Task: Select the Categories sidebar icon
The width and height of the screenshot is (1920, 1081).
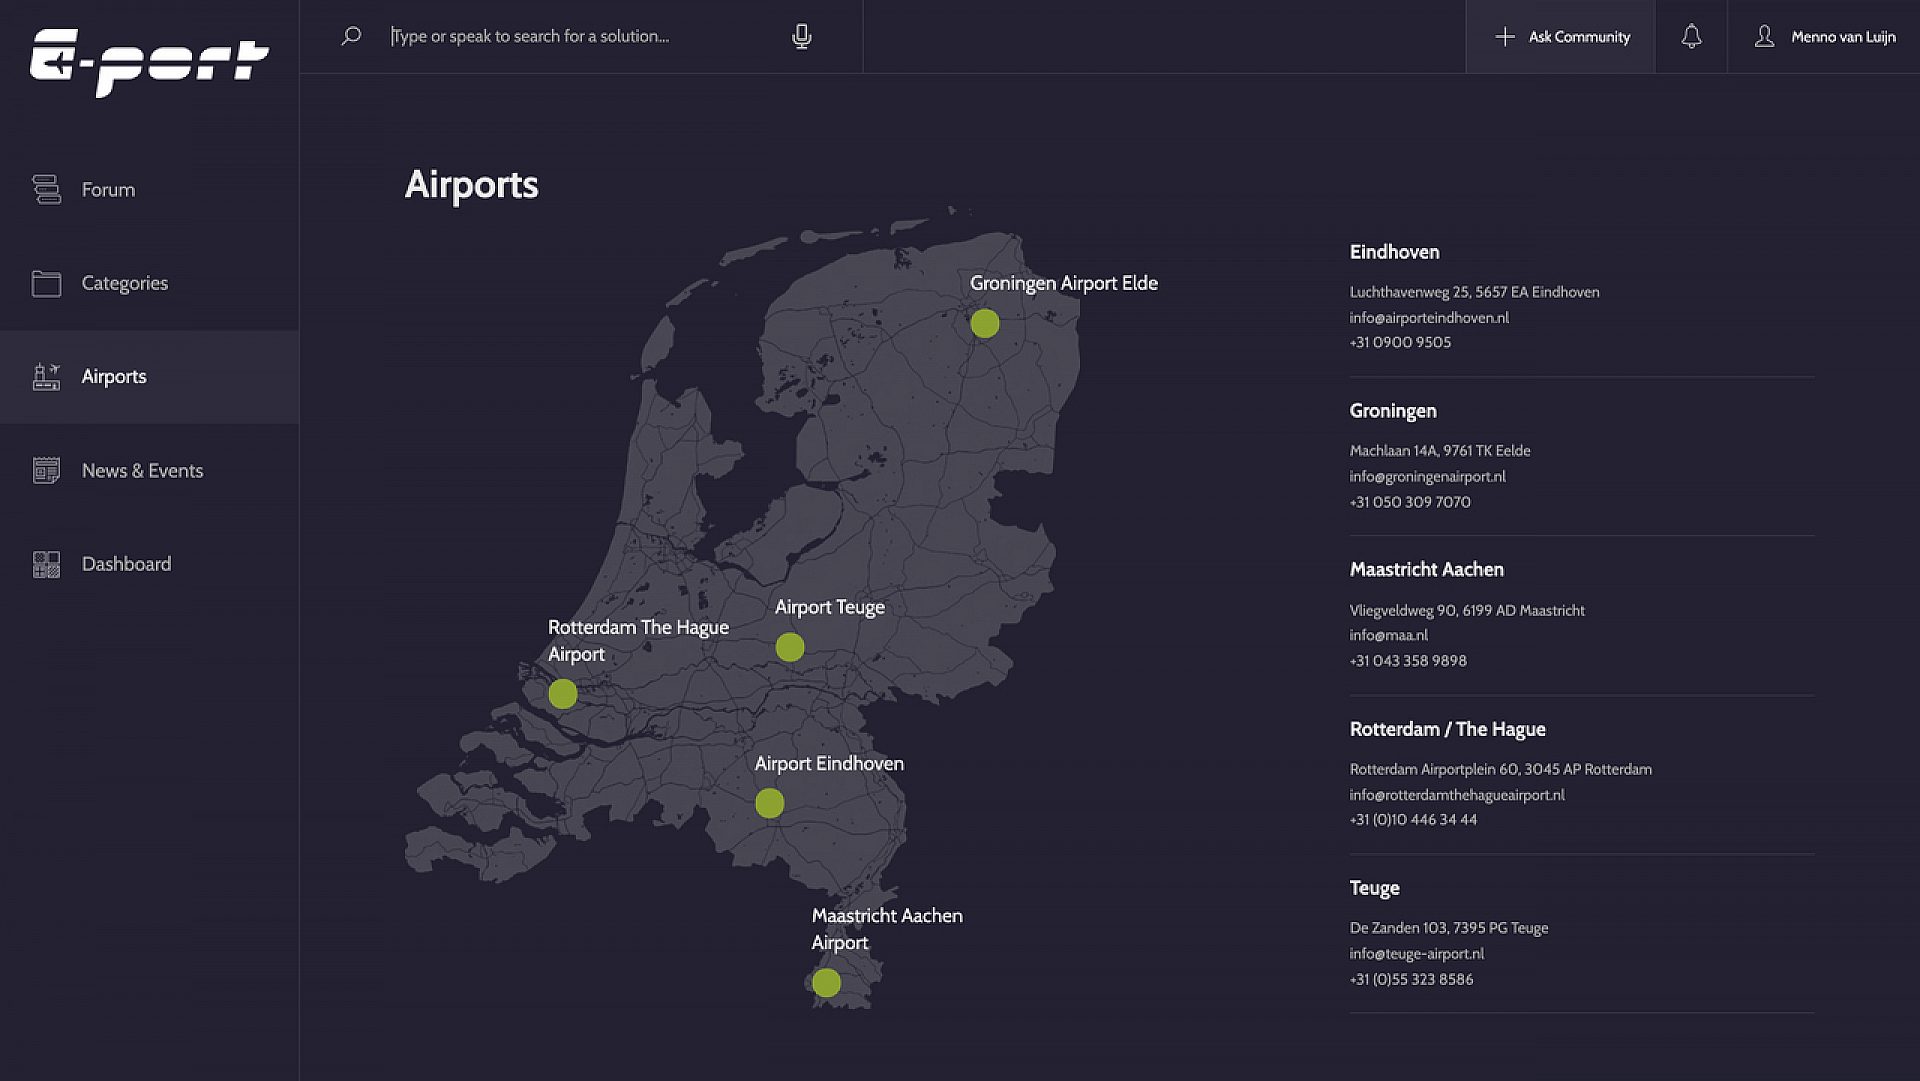Action: tap(46, 282)
